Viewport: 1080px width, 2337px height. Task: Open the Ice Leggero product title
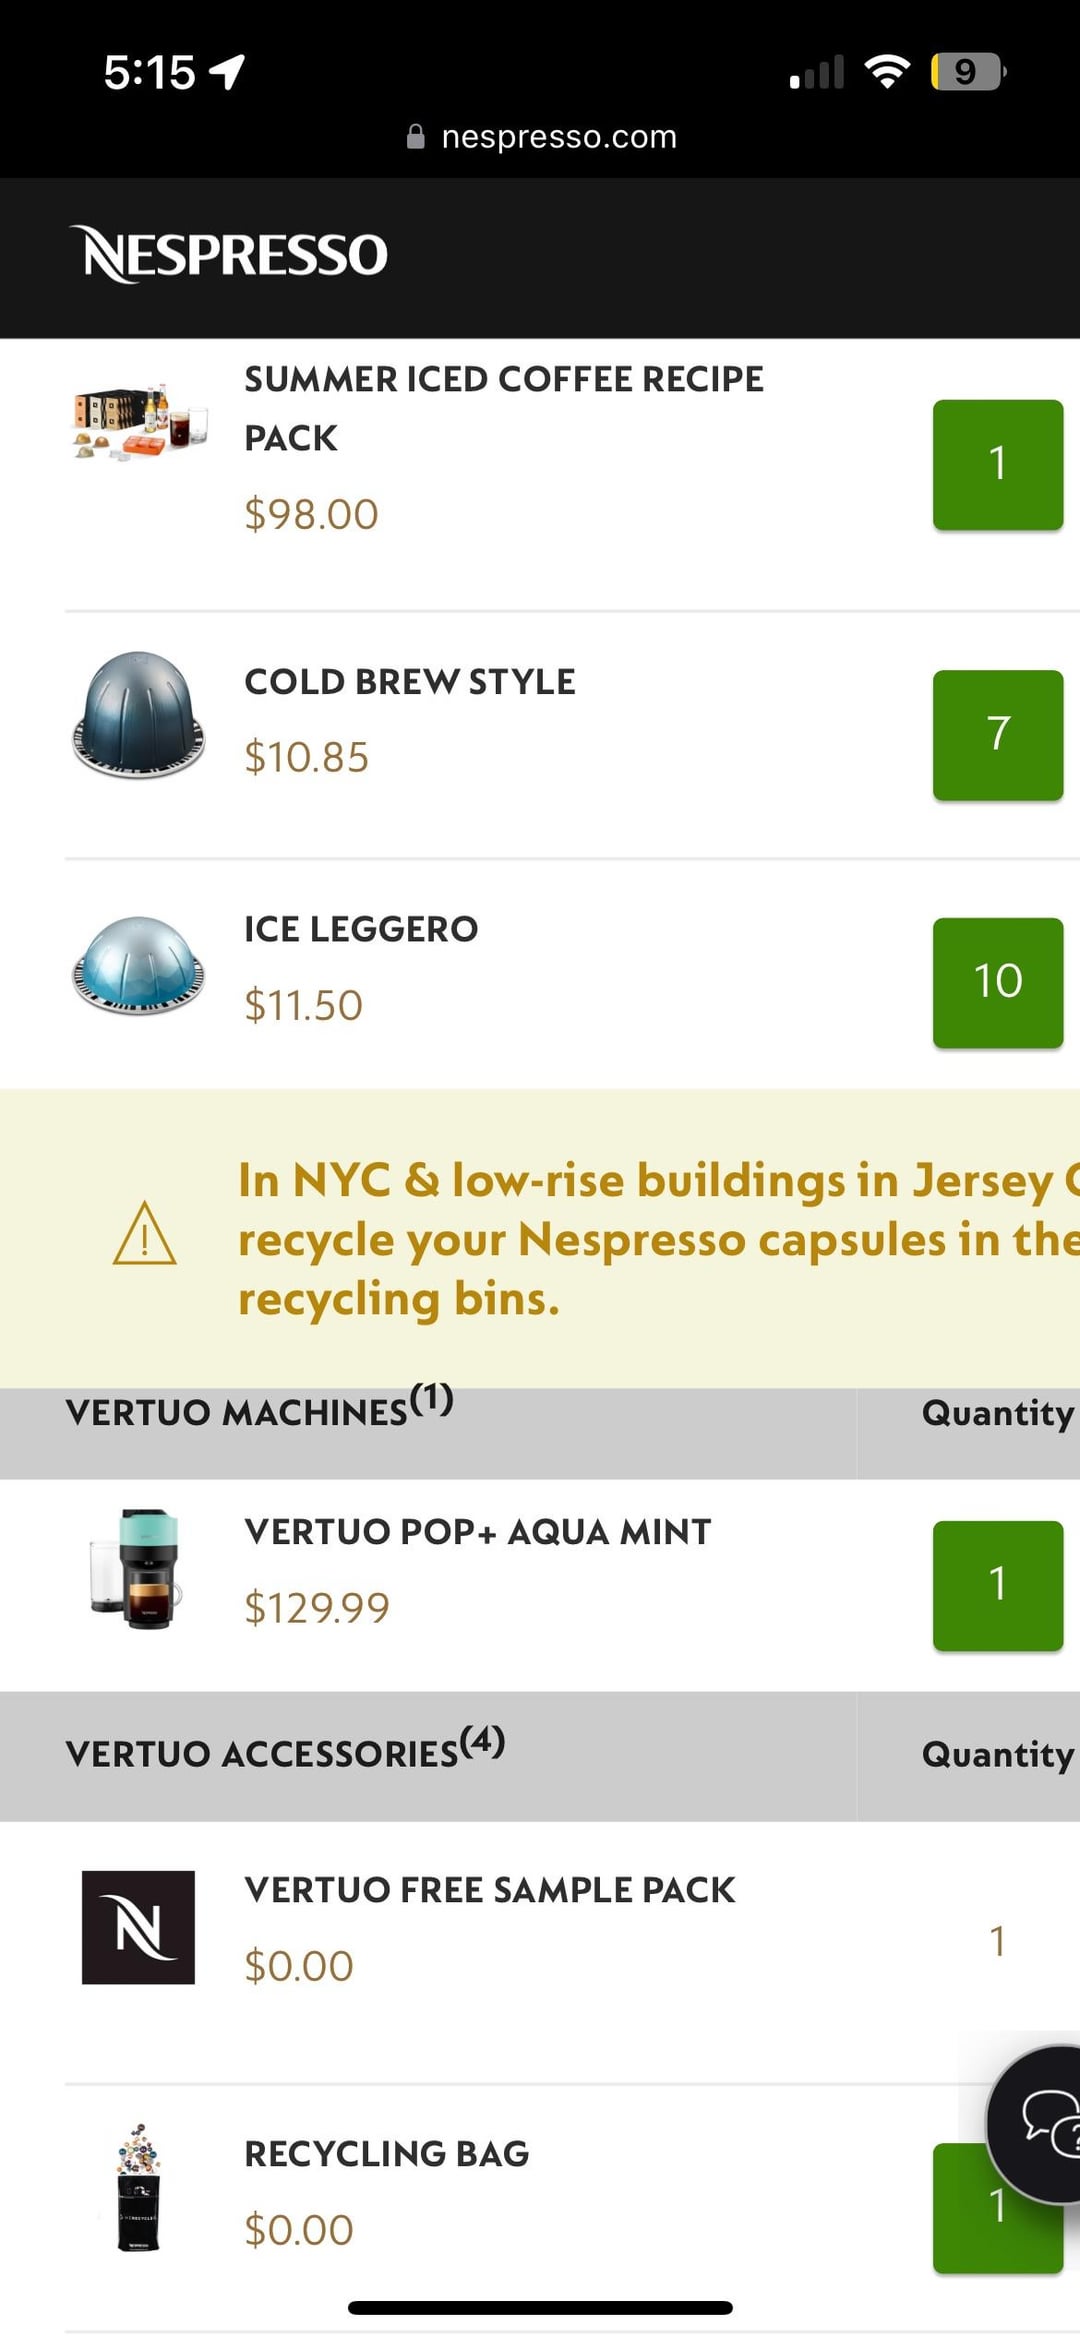(x=361, y=929)
